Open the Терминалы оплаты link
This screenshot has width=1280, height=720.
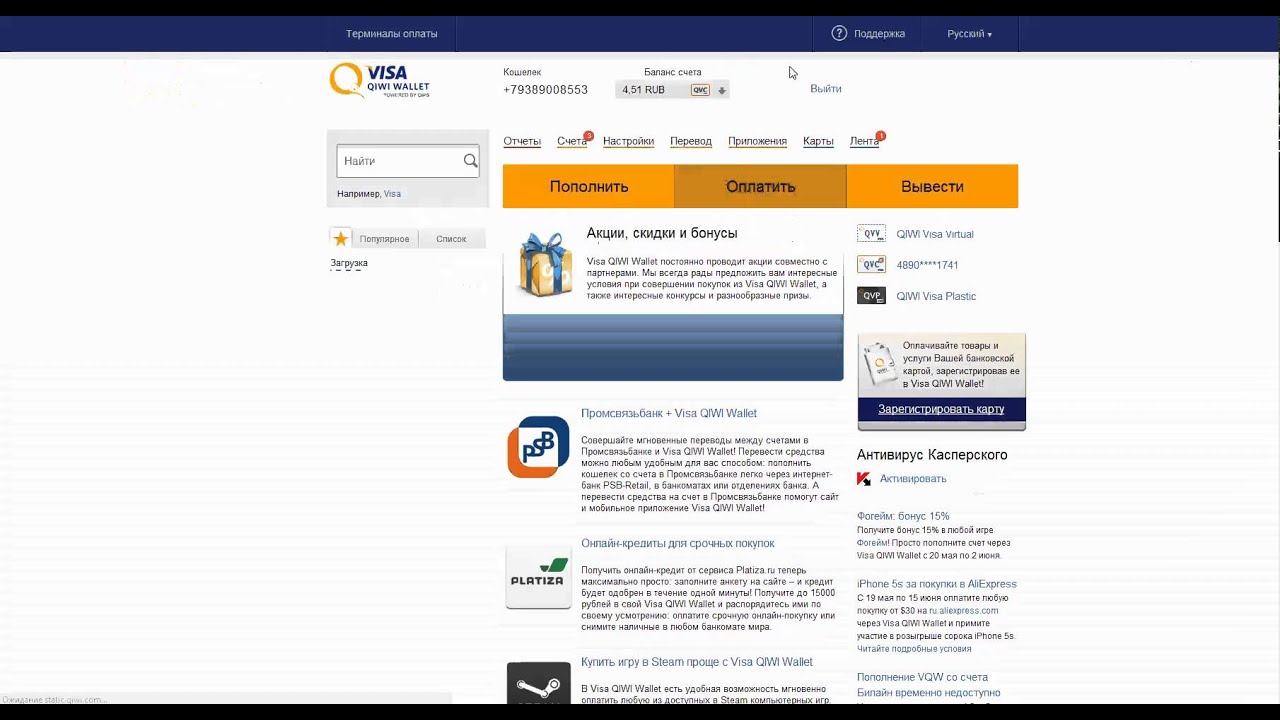[x=392, y=34]
